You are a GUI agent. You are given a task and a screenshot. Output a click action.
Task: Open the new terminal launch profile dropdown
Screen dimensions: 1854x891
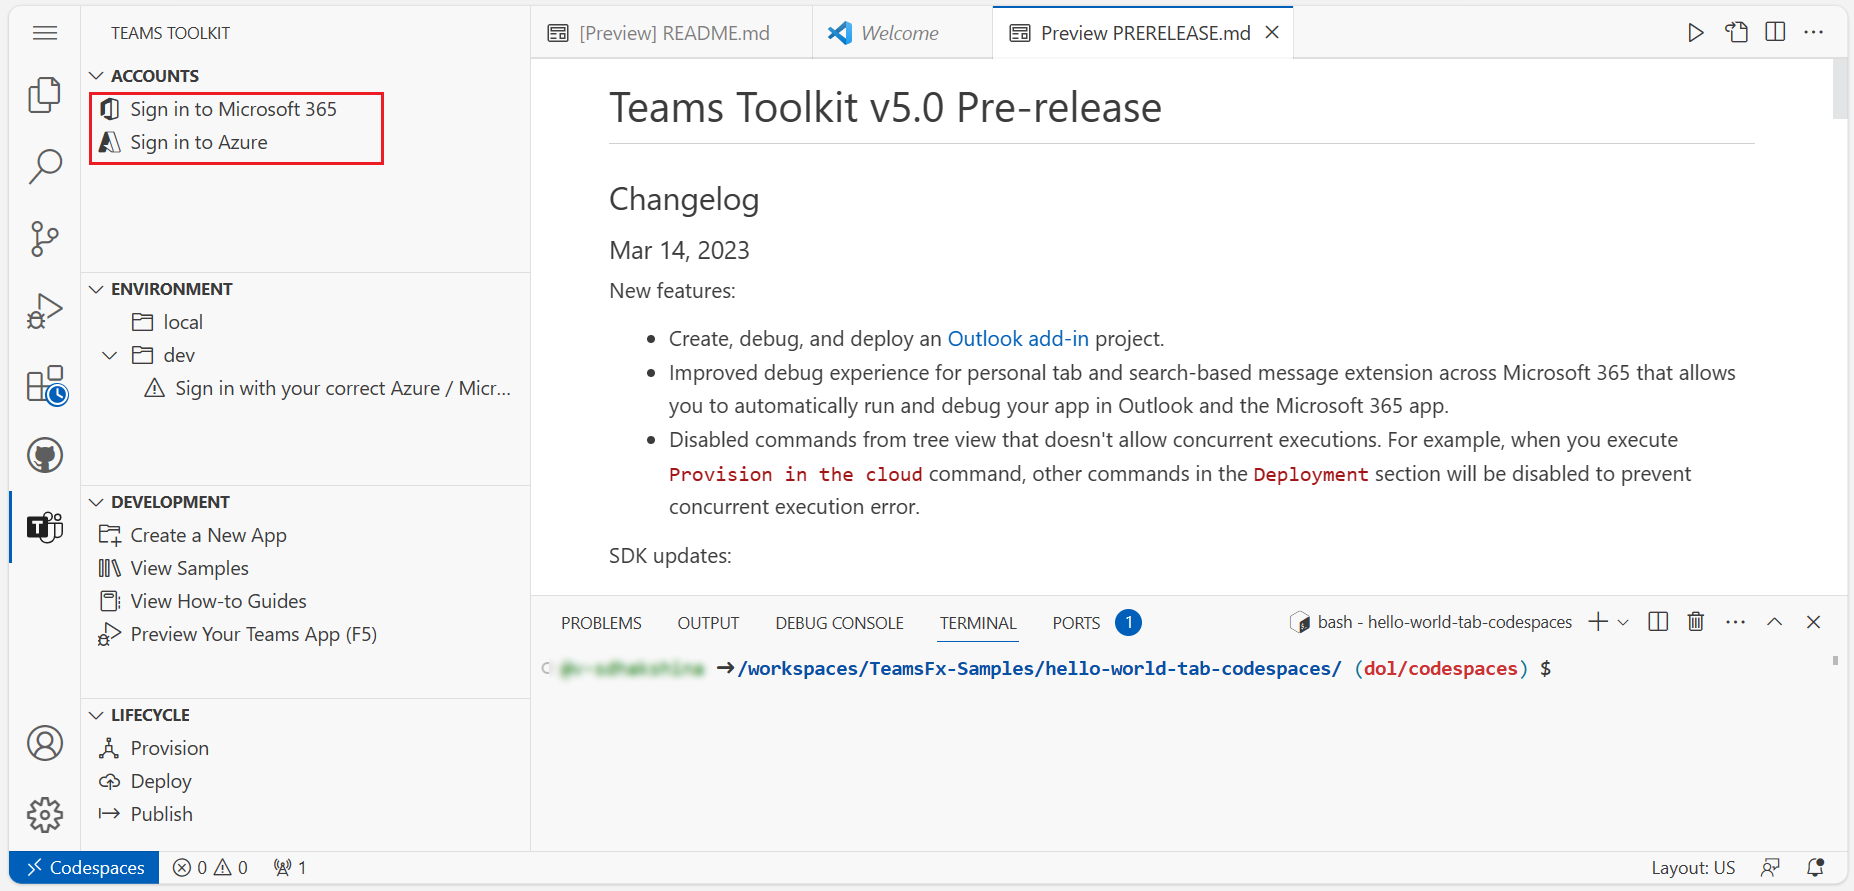(x=1623, y=622)
